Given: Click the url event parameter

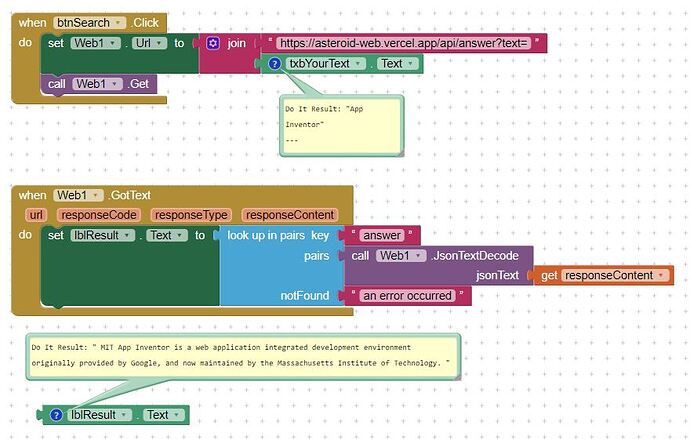Looking at the screenshot, I should [x=36, y=215].
